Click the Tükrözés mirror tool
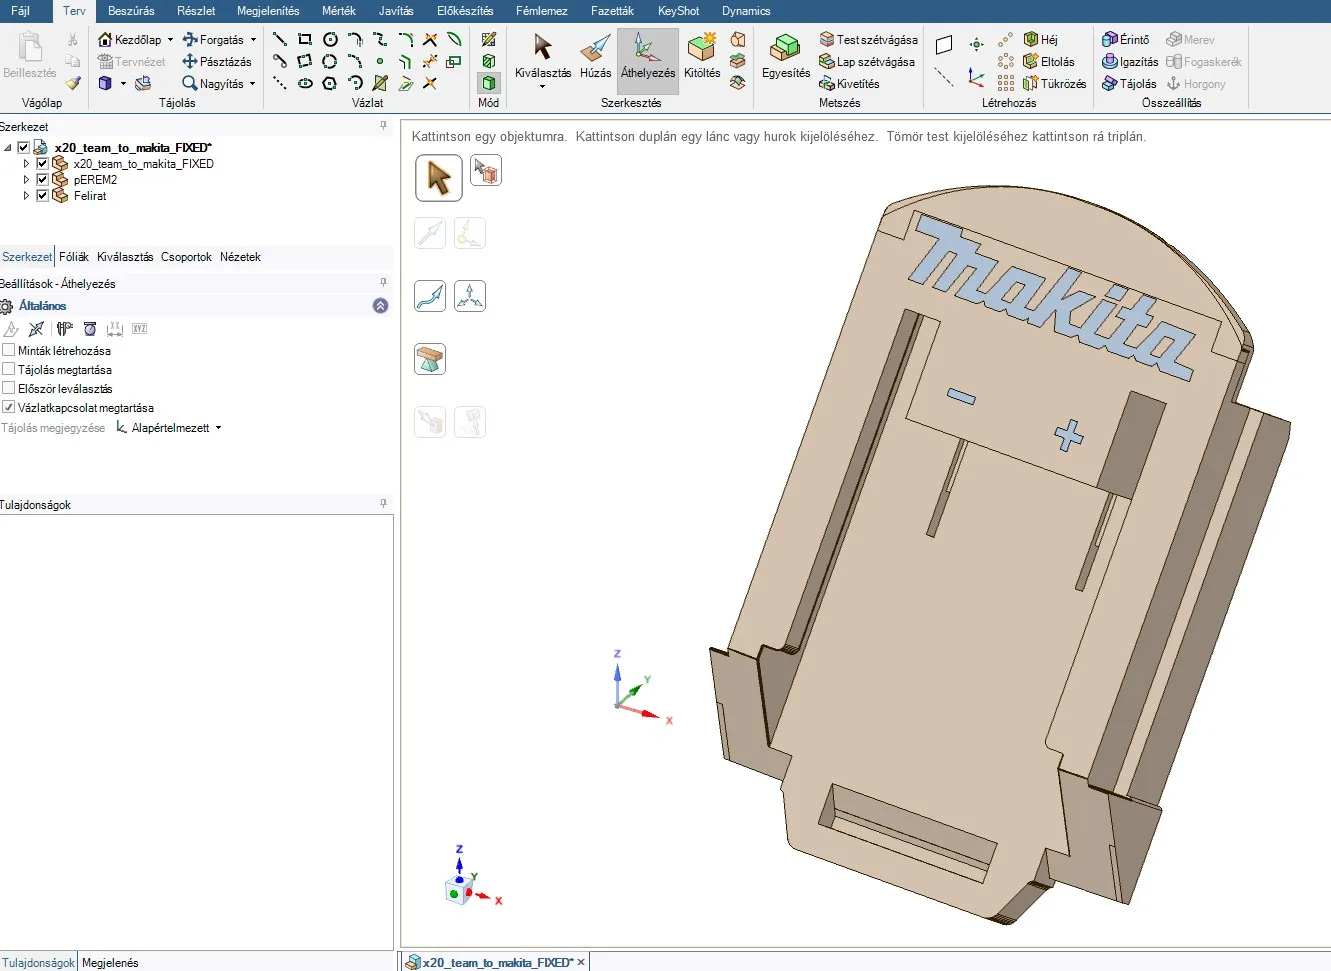This screenshot has height=971, width=1331. pos(1054,84)
